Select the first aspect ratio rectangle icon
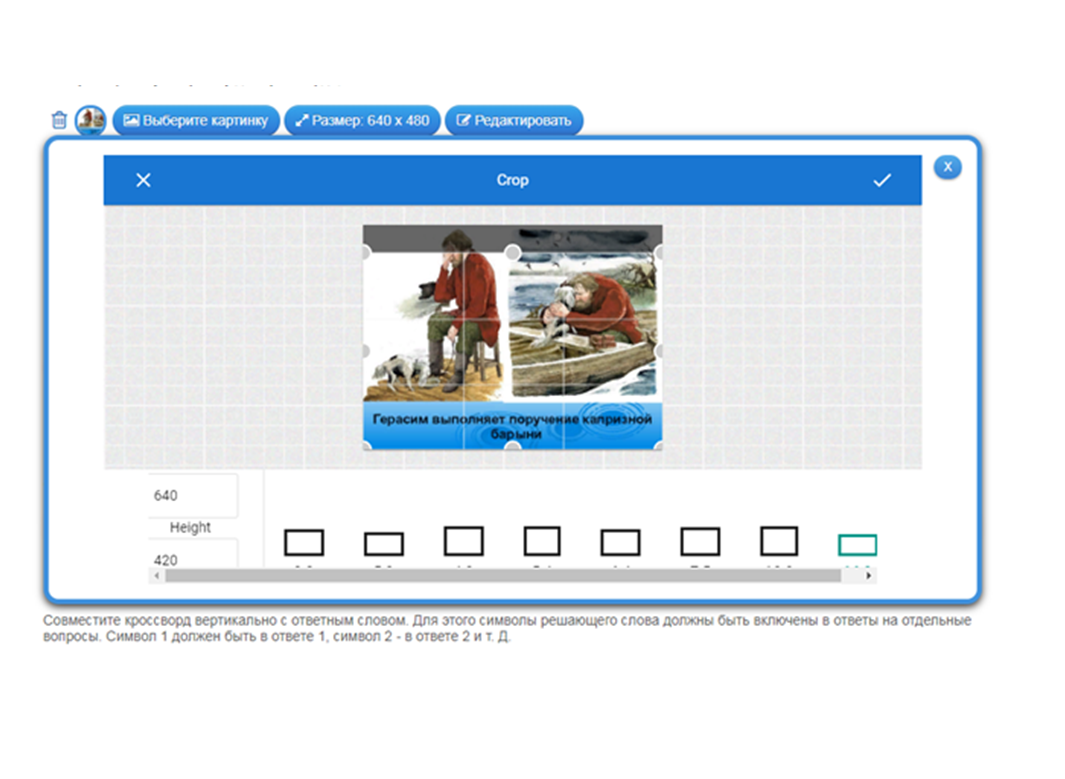The height and width of the screenshot is (779, 1065). (304, 543)
